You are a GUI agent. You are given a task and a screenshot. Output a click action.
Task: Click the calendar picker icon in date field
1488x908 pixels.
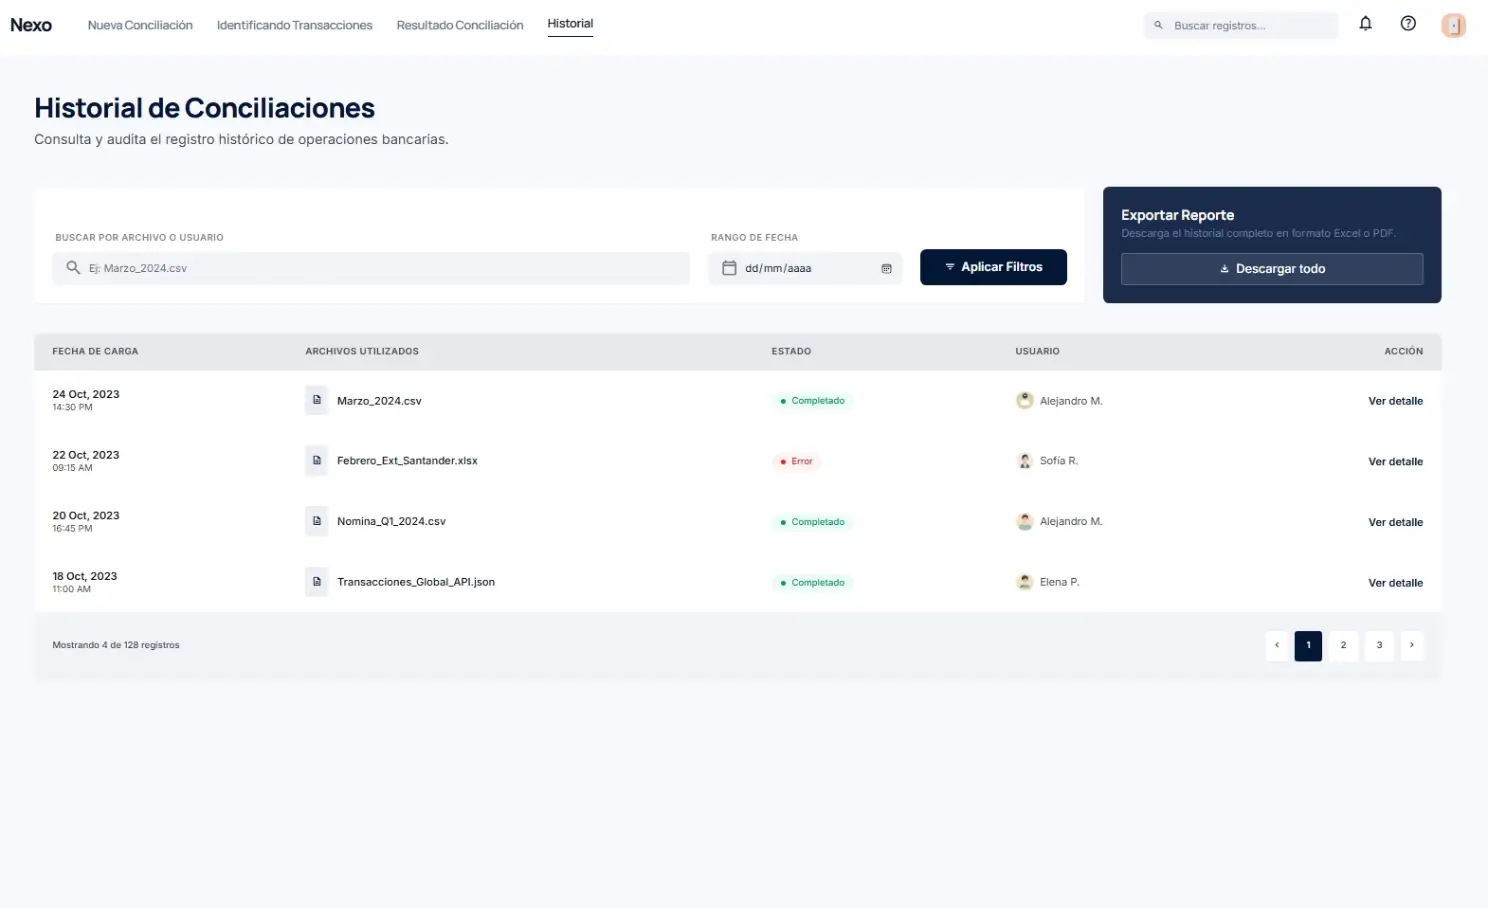(x=886, y=268)
